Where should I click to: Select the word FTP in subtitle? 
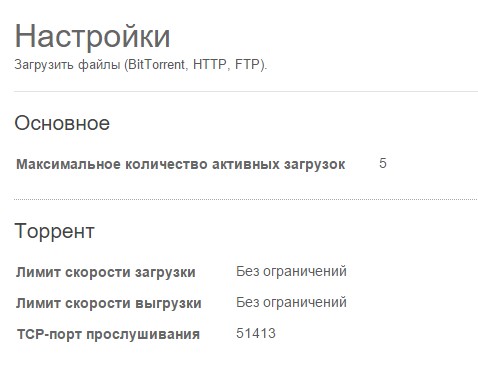pyautogui.click(x=247, y=64)
